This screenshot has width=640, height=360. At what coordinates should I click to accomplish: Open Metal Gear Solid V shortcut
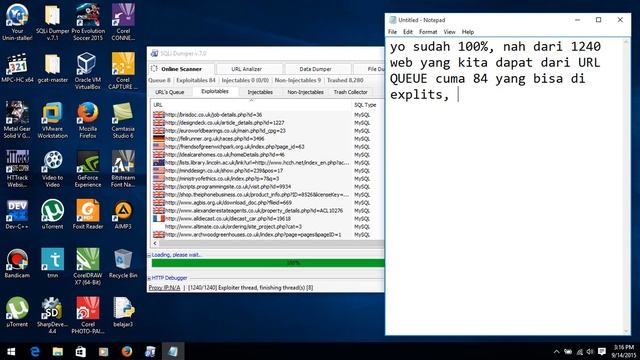point(17,120)
